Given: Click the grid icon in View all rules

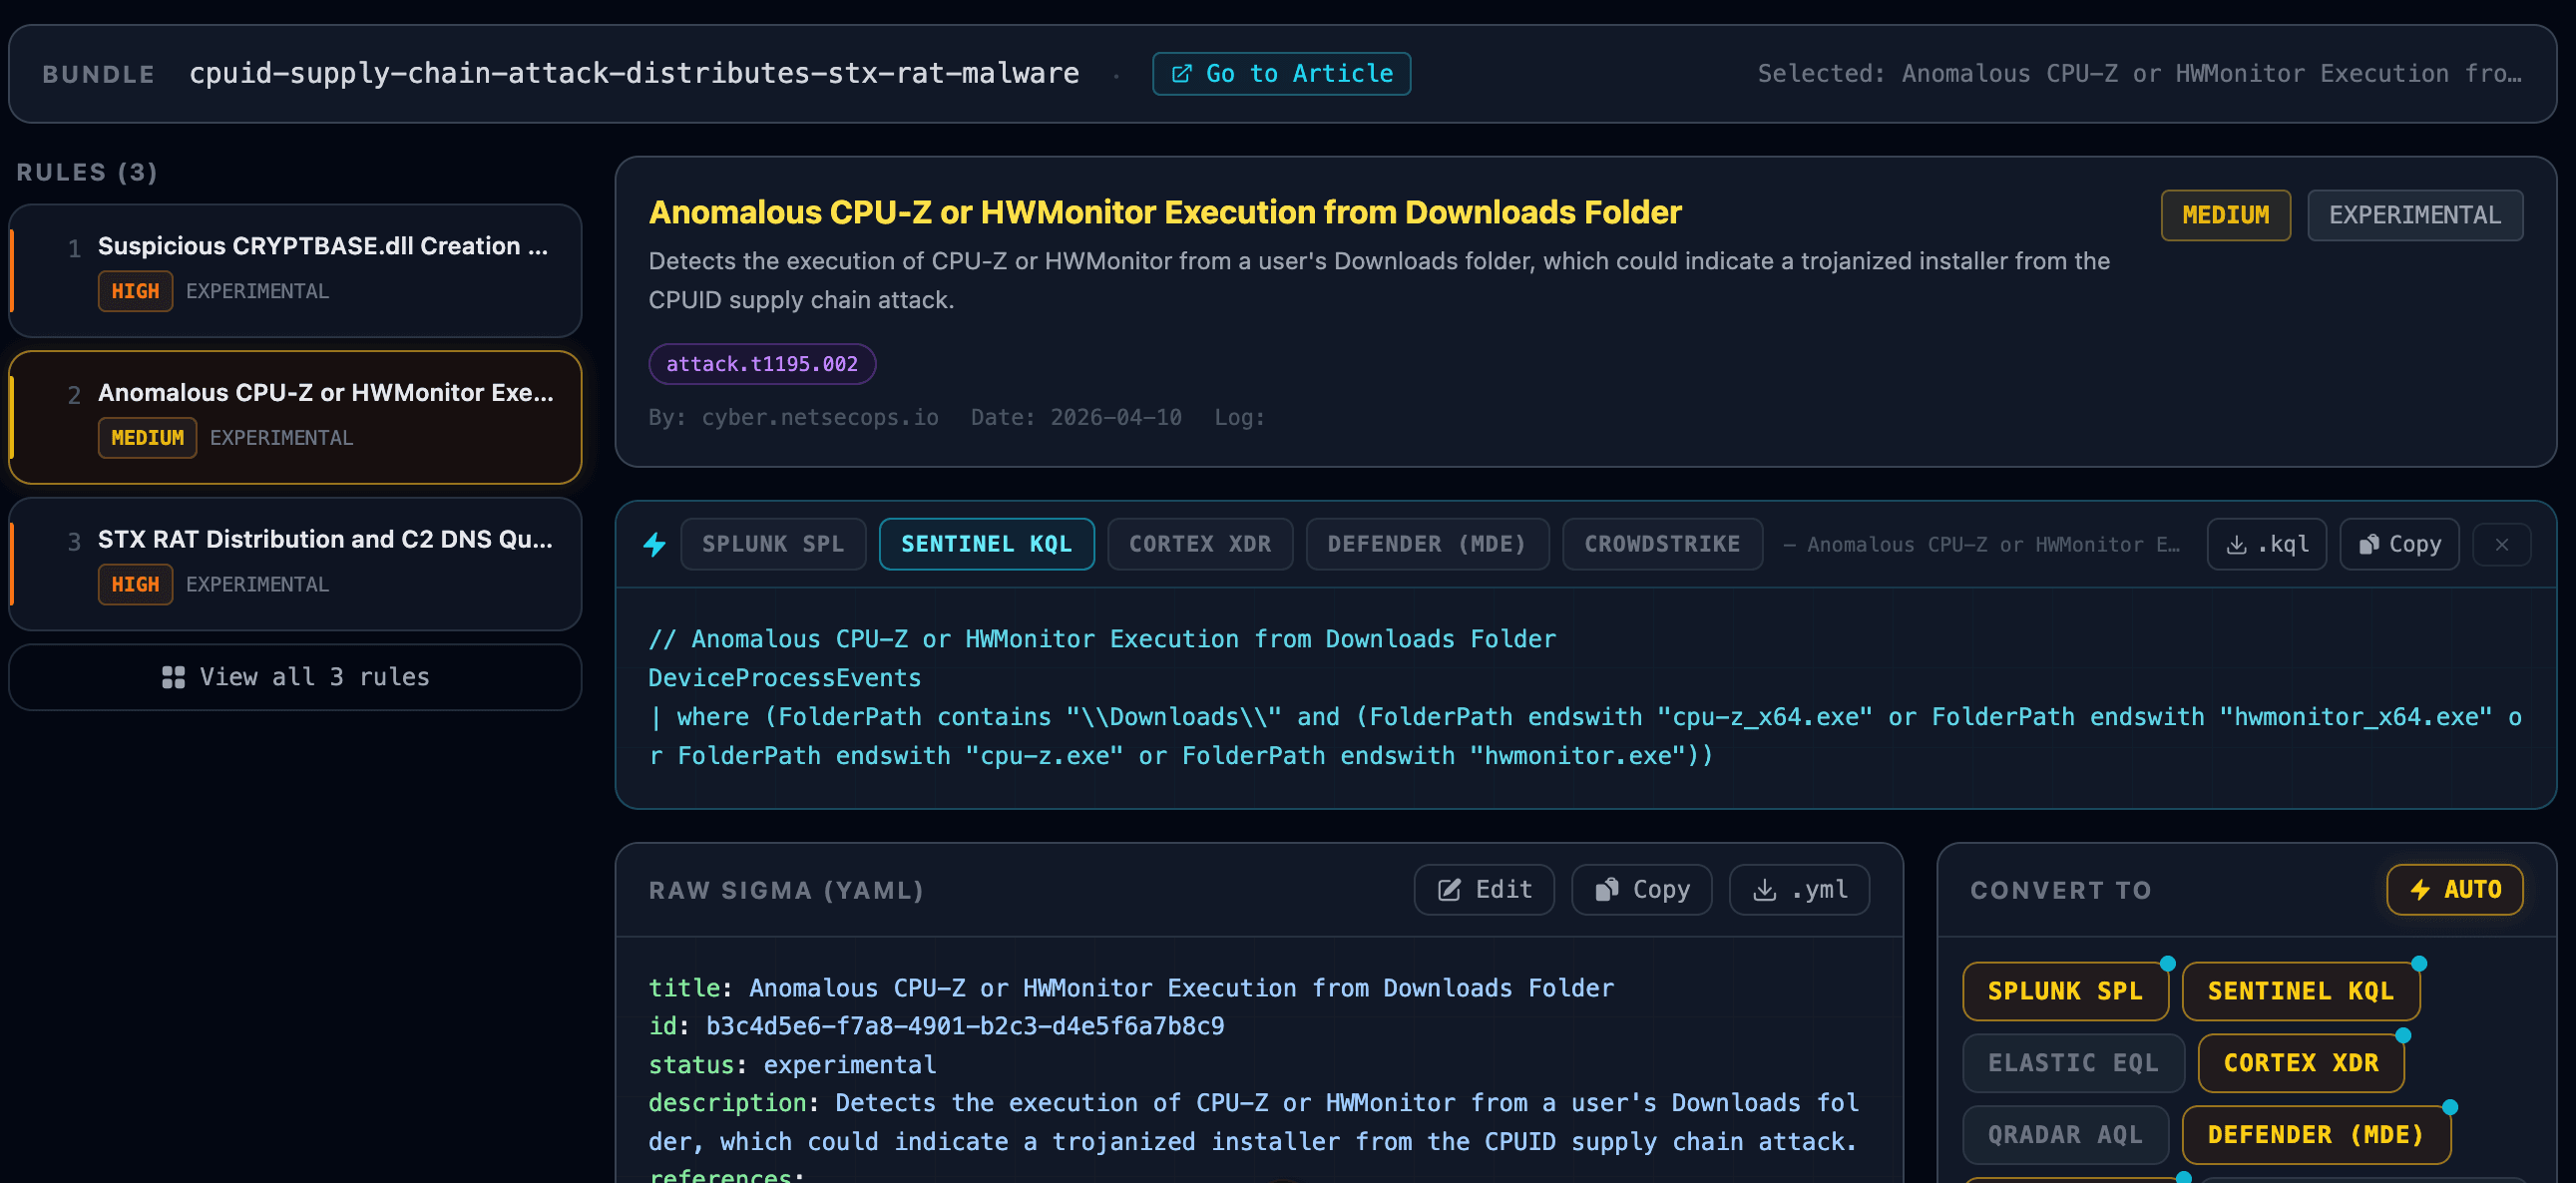Looking at the screenshot, I should [x=173, y=677].
